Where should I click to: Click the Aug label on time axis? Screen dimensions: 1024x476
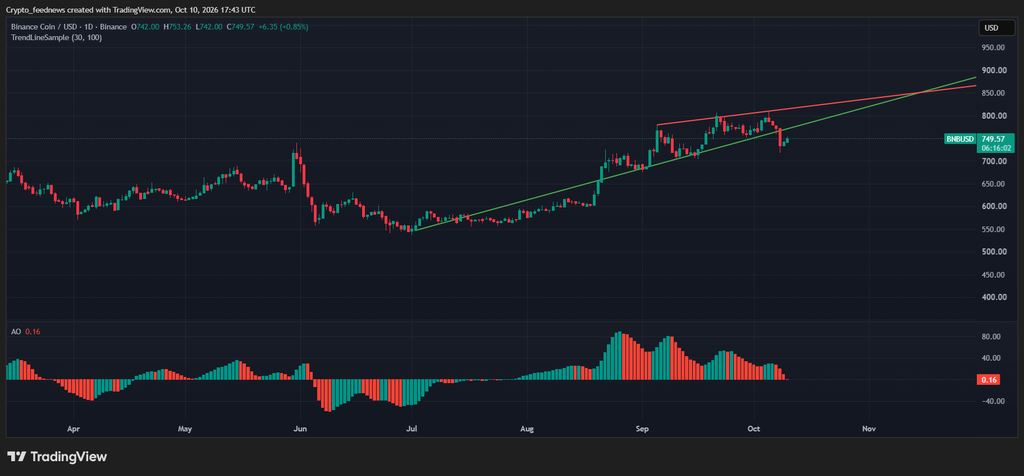[x=527, y=429]
